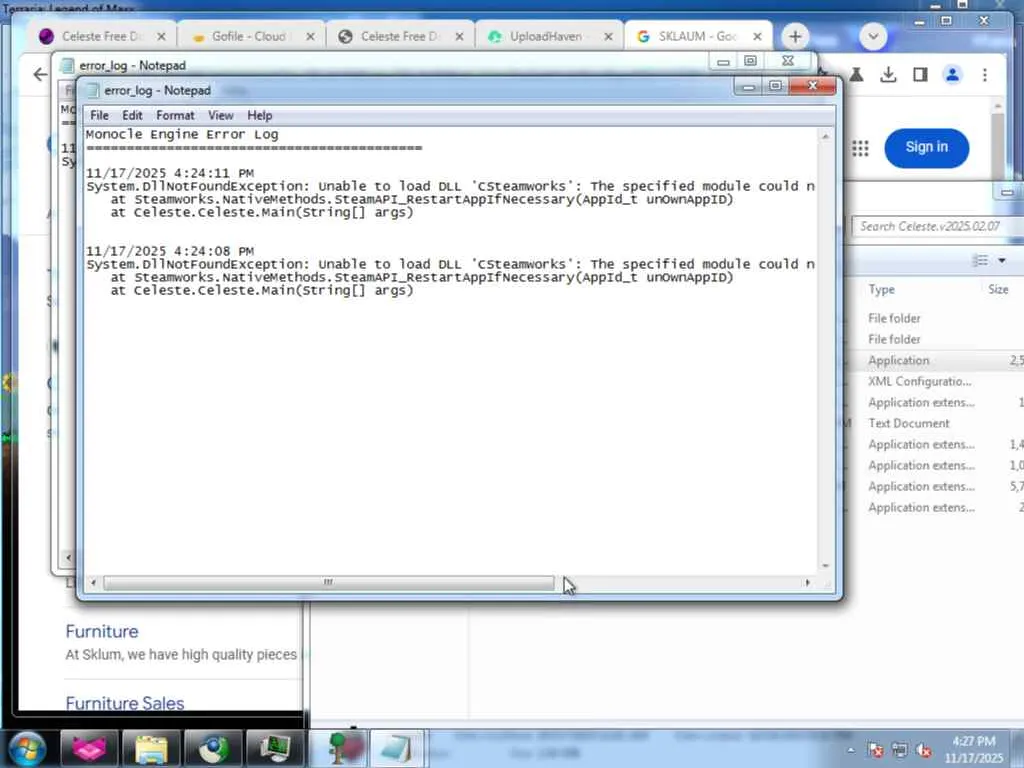Open the Edit menu in Notepad

(x=132, y=116)
